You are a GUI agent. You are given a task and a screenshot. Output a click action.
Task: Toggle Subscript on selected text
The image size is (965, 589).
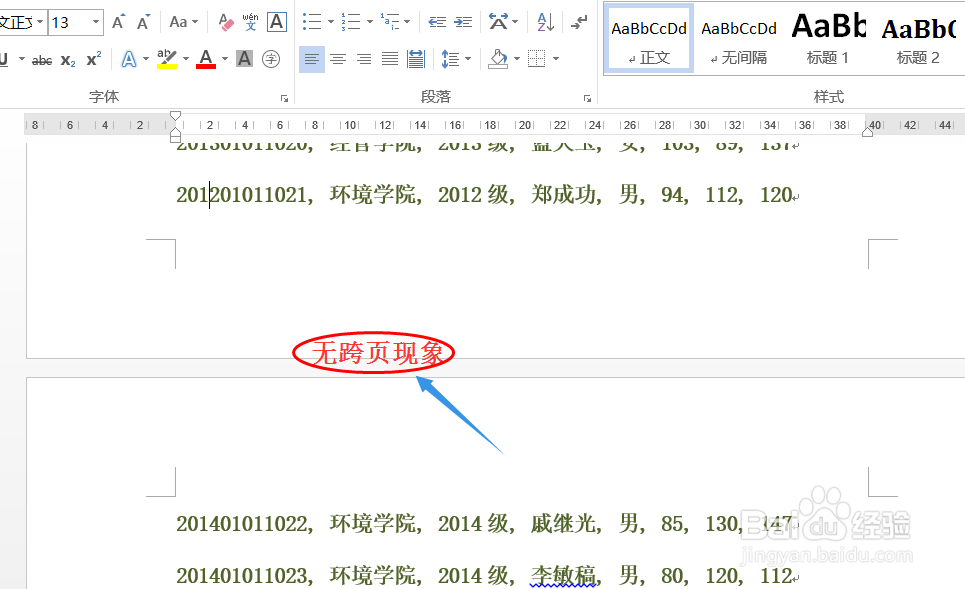click(67, 59)
